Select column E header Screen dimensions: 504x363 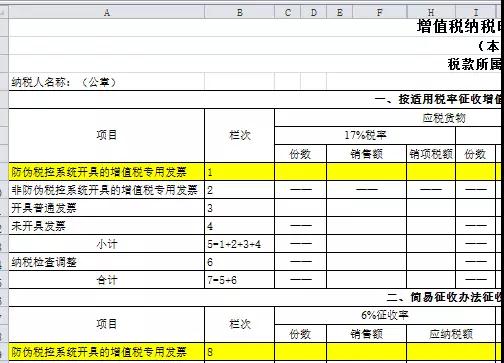coord(339,12)
